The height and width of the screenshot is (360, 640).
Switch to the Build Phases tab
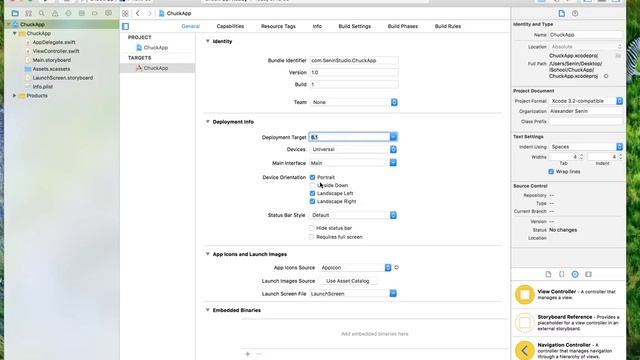(x=403, y=26)
